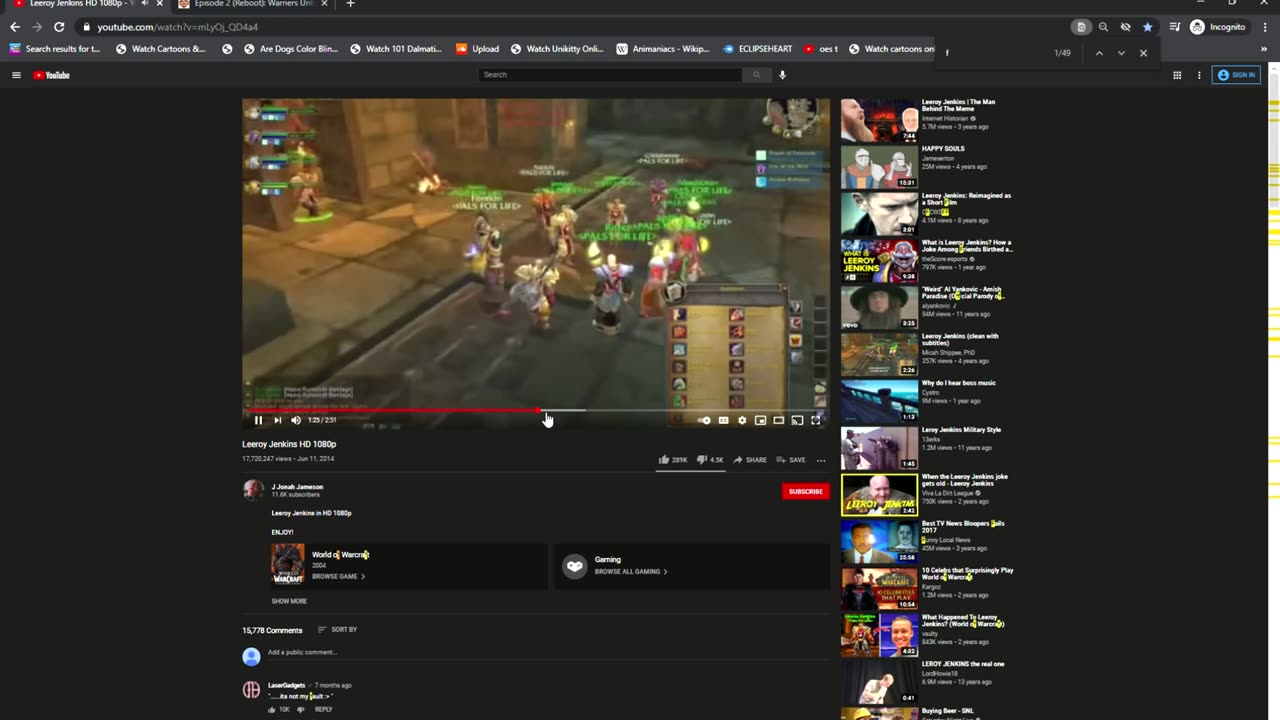Screen dimensions: 1280x720
Task: Reload the page
Action: [x=59, y=27]
